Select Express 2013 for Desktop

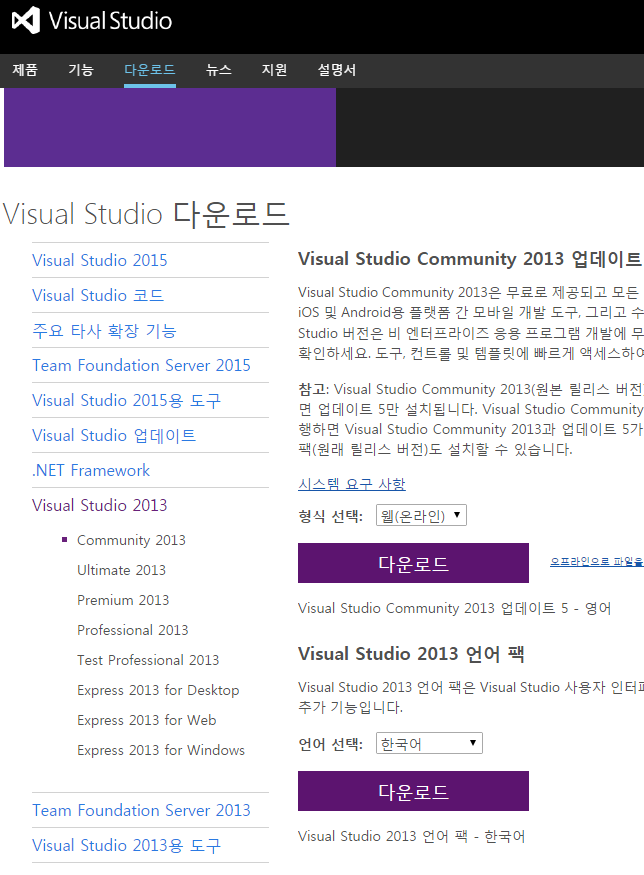coord(158,690)
